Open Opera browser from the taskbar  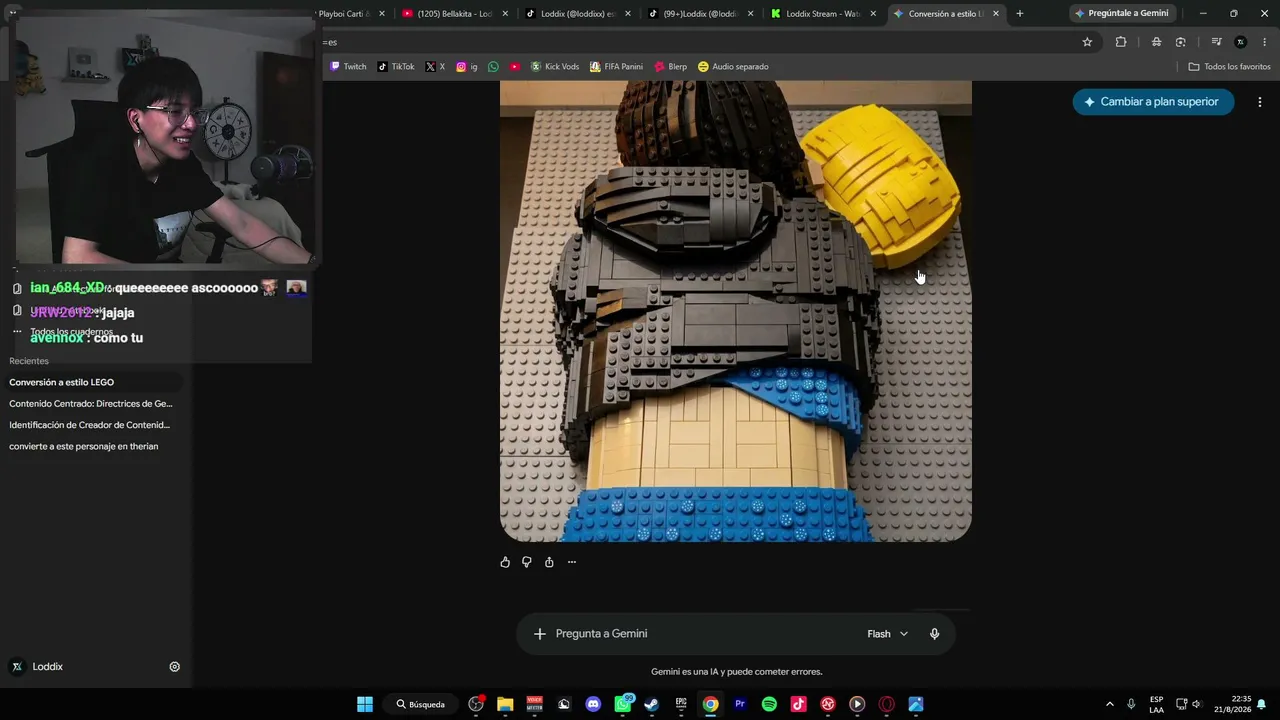click(x=886, y=704)
